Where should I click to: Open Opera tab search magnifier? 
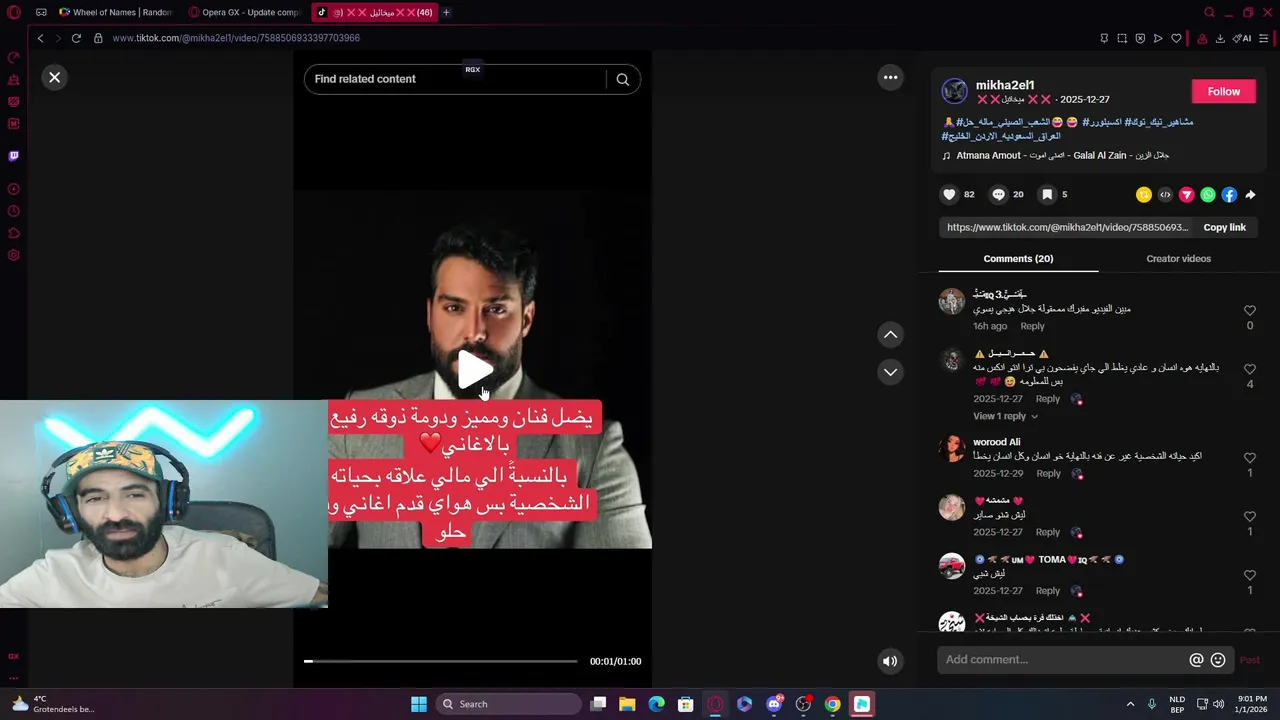coord(1209,12)
